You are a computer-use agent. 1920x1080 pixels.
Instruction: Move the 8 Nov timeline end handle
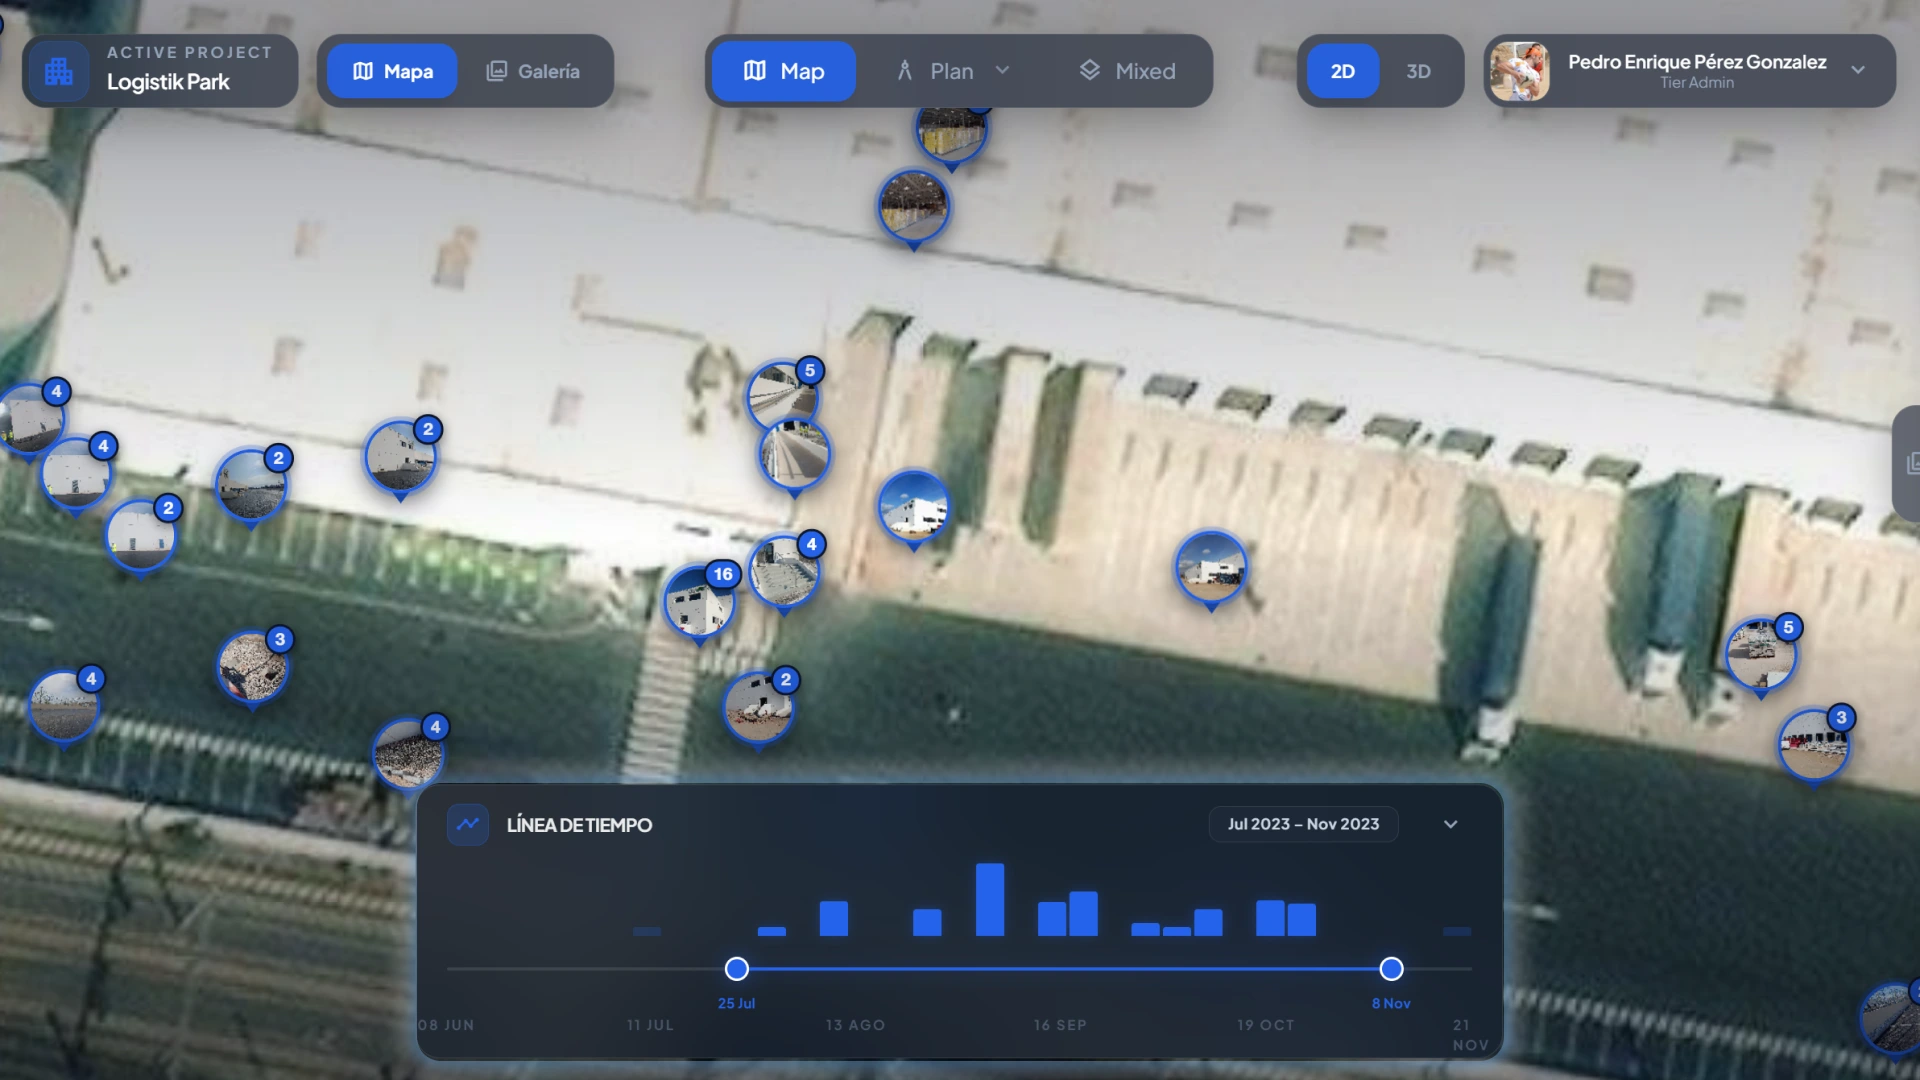coord(1391,968)
